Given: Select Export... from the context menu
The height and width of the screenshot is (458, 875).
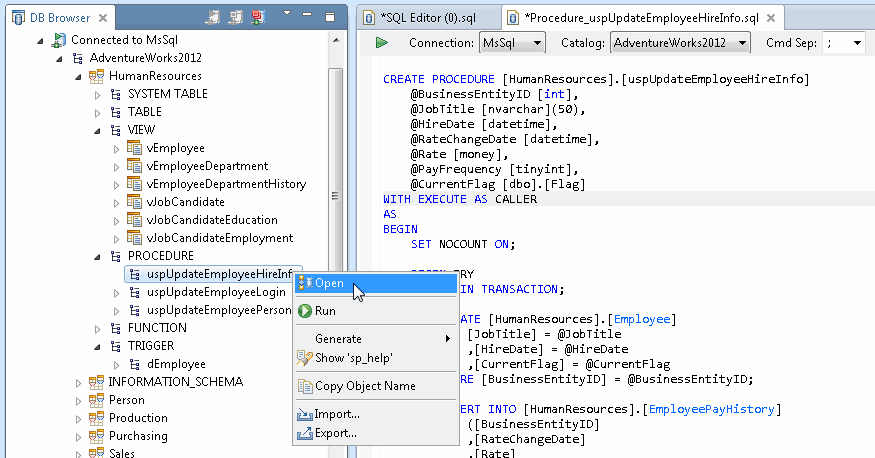Looking at the screenshot, I should [335, 433].
